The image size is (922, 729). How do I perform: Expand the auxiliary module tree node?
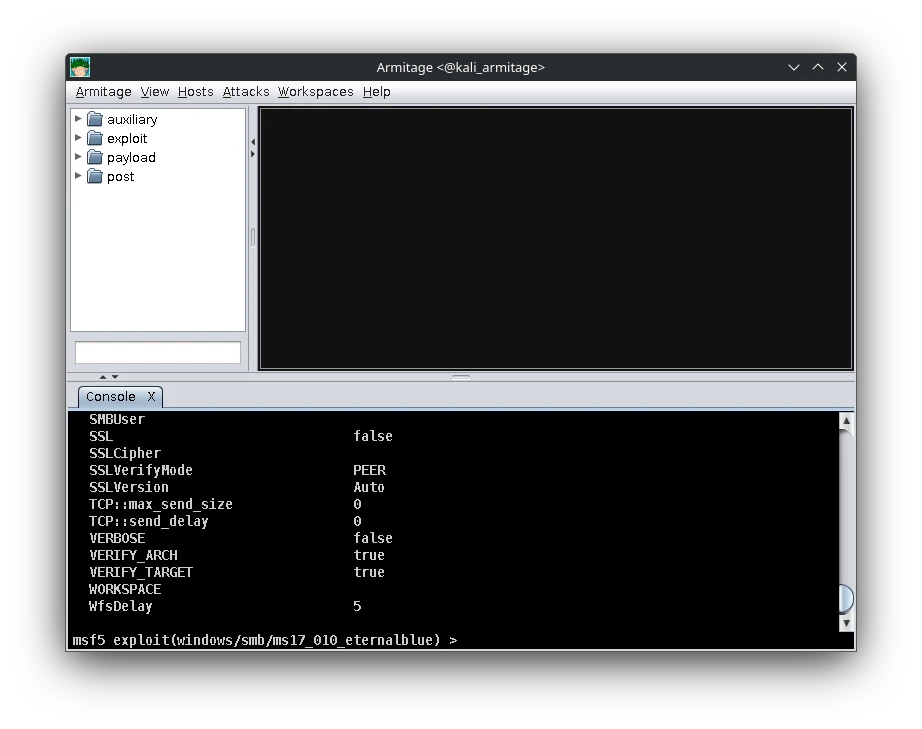pos(78,119)
